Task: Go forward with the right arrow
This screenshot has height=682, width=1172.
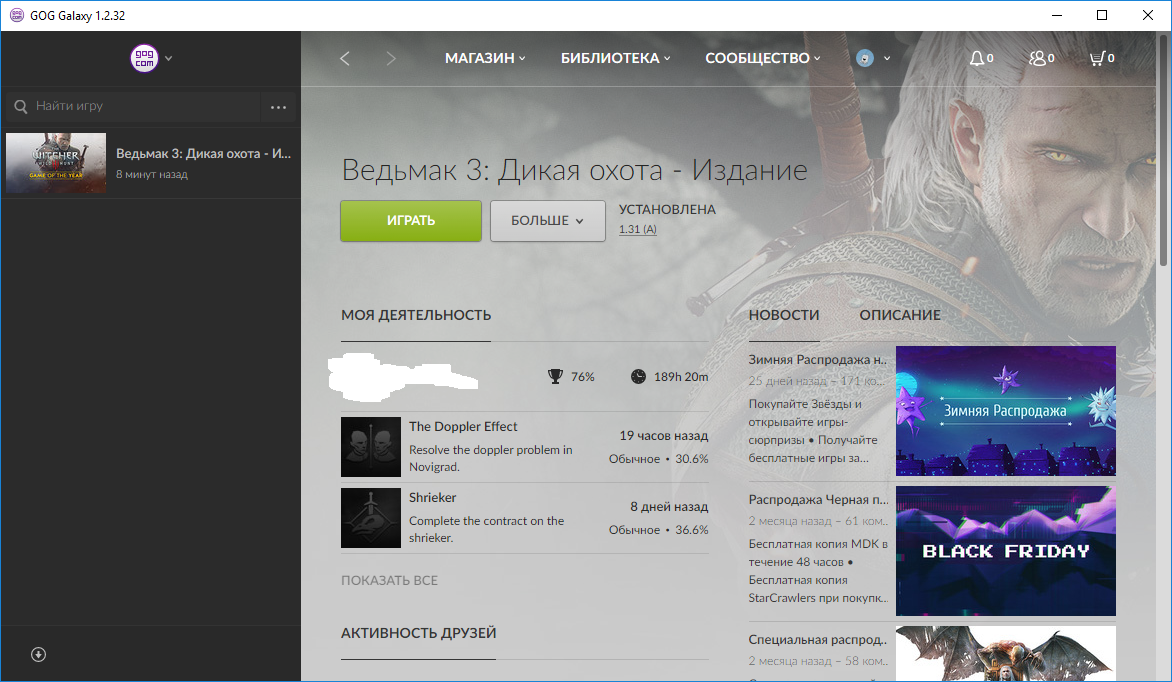Action: point(391,58)
